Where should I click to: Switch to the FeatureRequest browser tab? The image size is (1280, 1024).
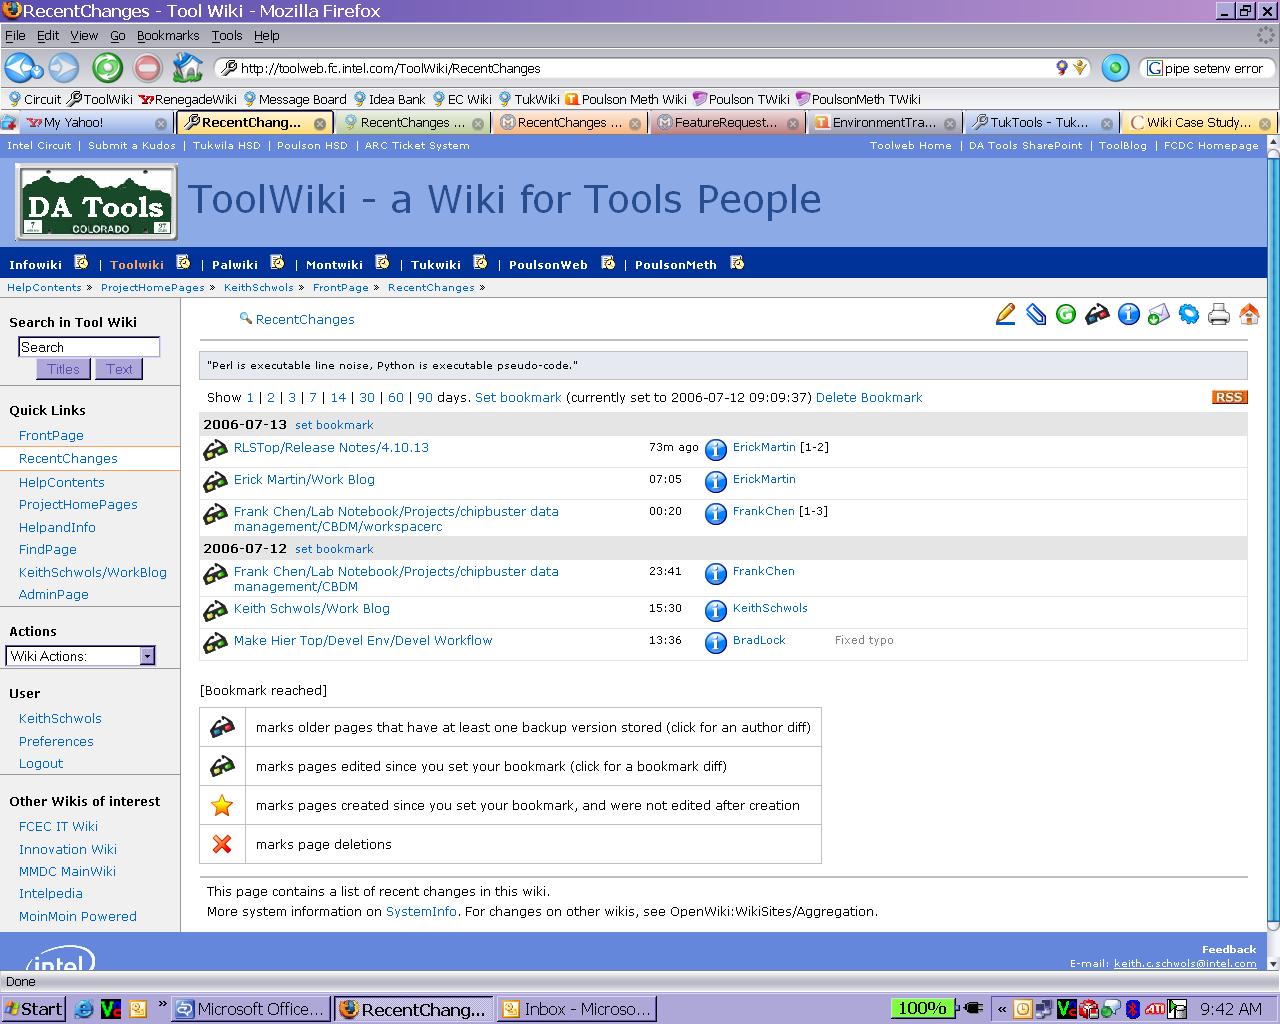[x=725, y=123]
